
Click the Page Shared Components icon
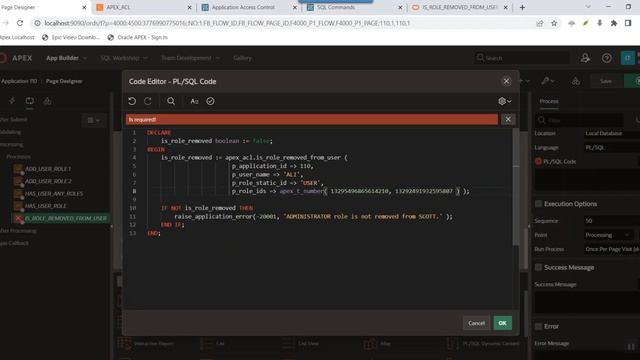tap(47, 101)
